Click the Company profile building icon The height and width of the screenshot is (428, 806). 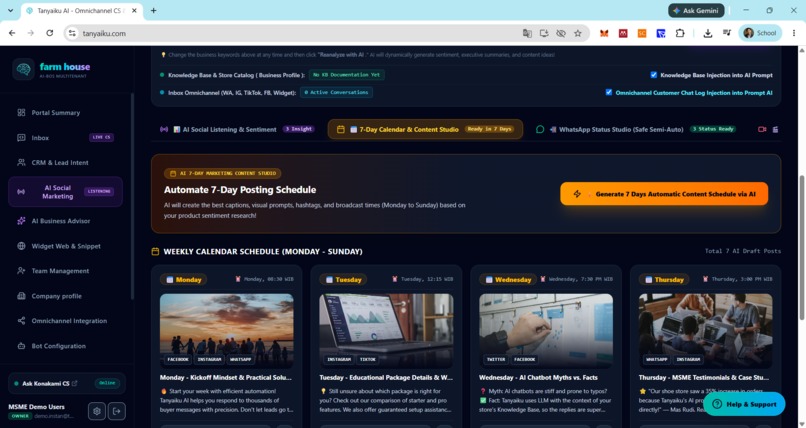[x=21, y=296]
